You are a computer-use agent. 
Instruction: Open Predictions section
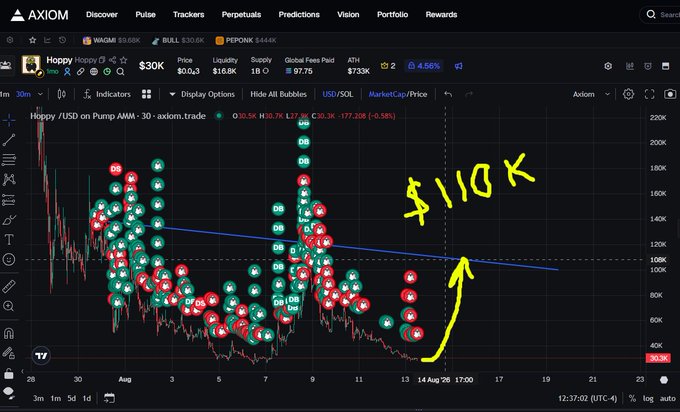click(299, 14)
